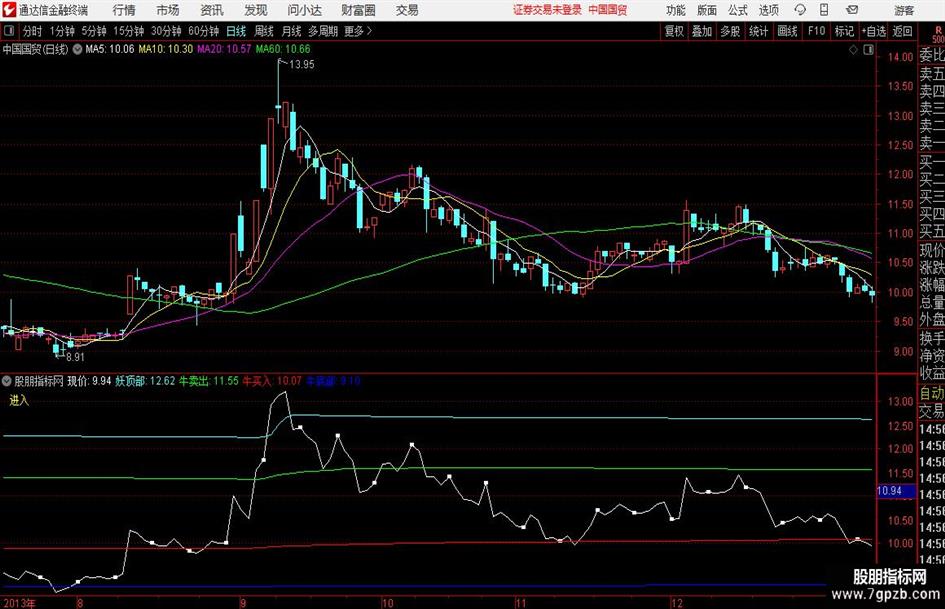Click the 多股 multi-stock button
Screen dimensions: 945x609
click(x=730, y=31)
